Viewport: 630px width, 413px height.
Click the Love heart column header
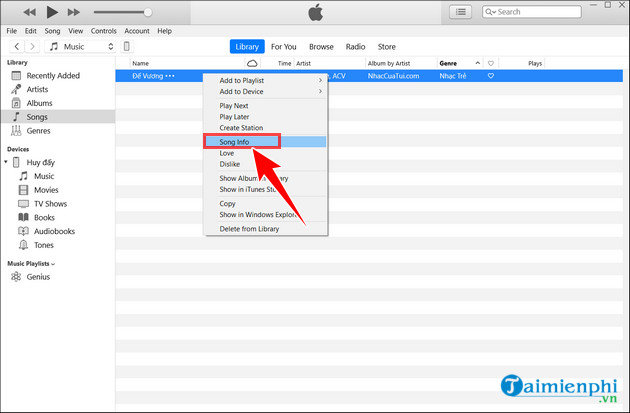(x=491, y=63)
